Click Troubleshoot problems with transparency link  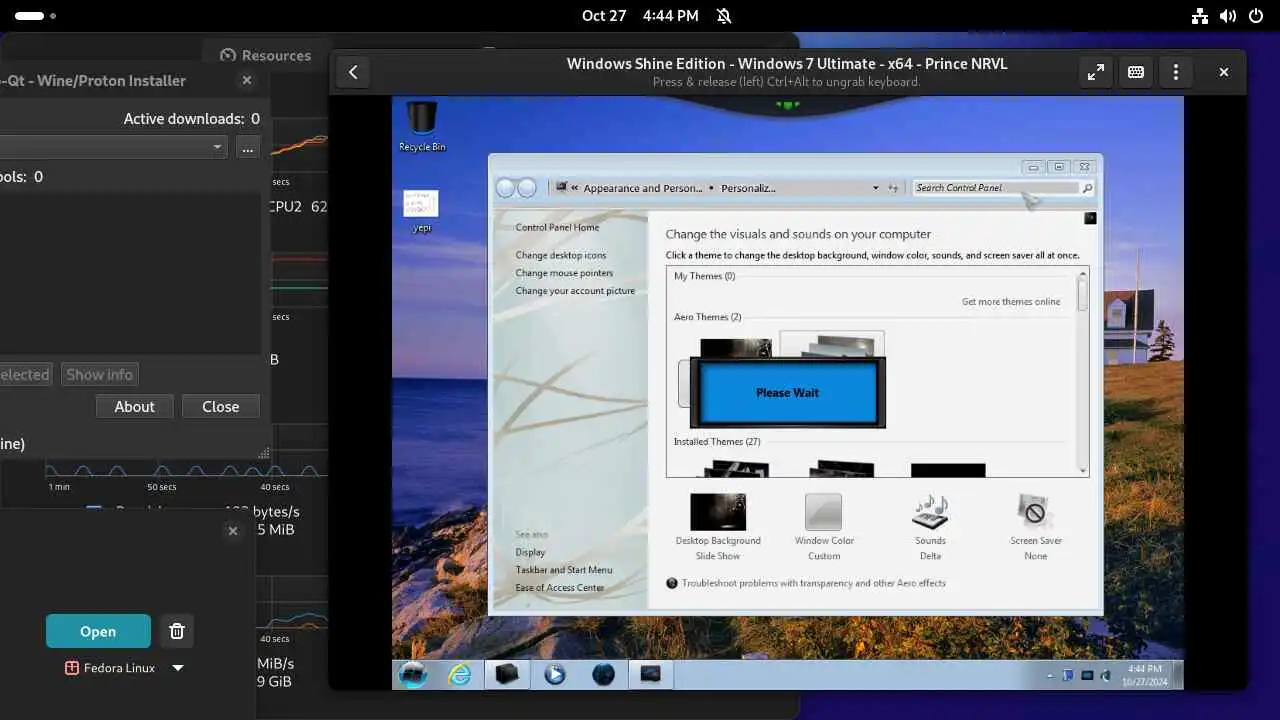coord(813,583)
